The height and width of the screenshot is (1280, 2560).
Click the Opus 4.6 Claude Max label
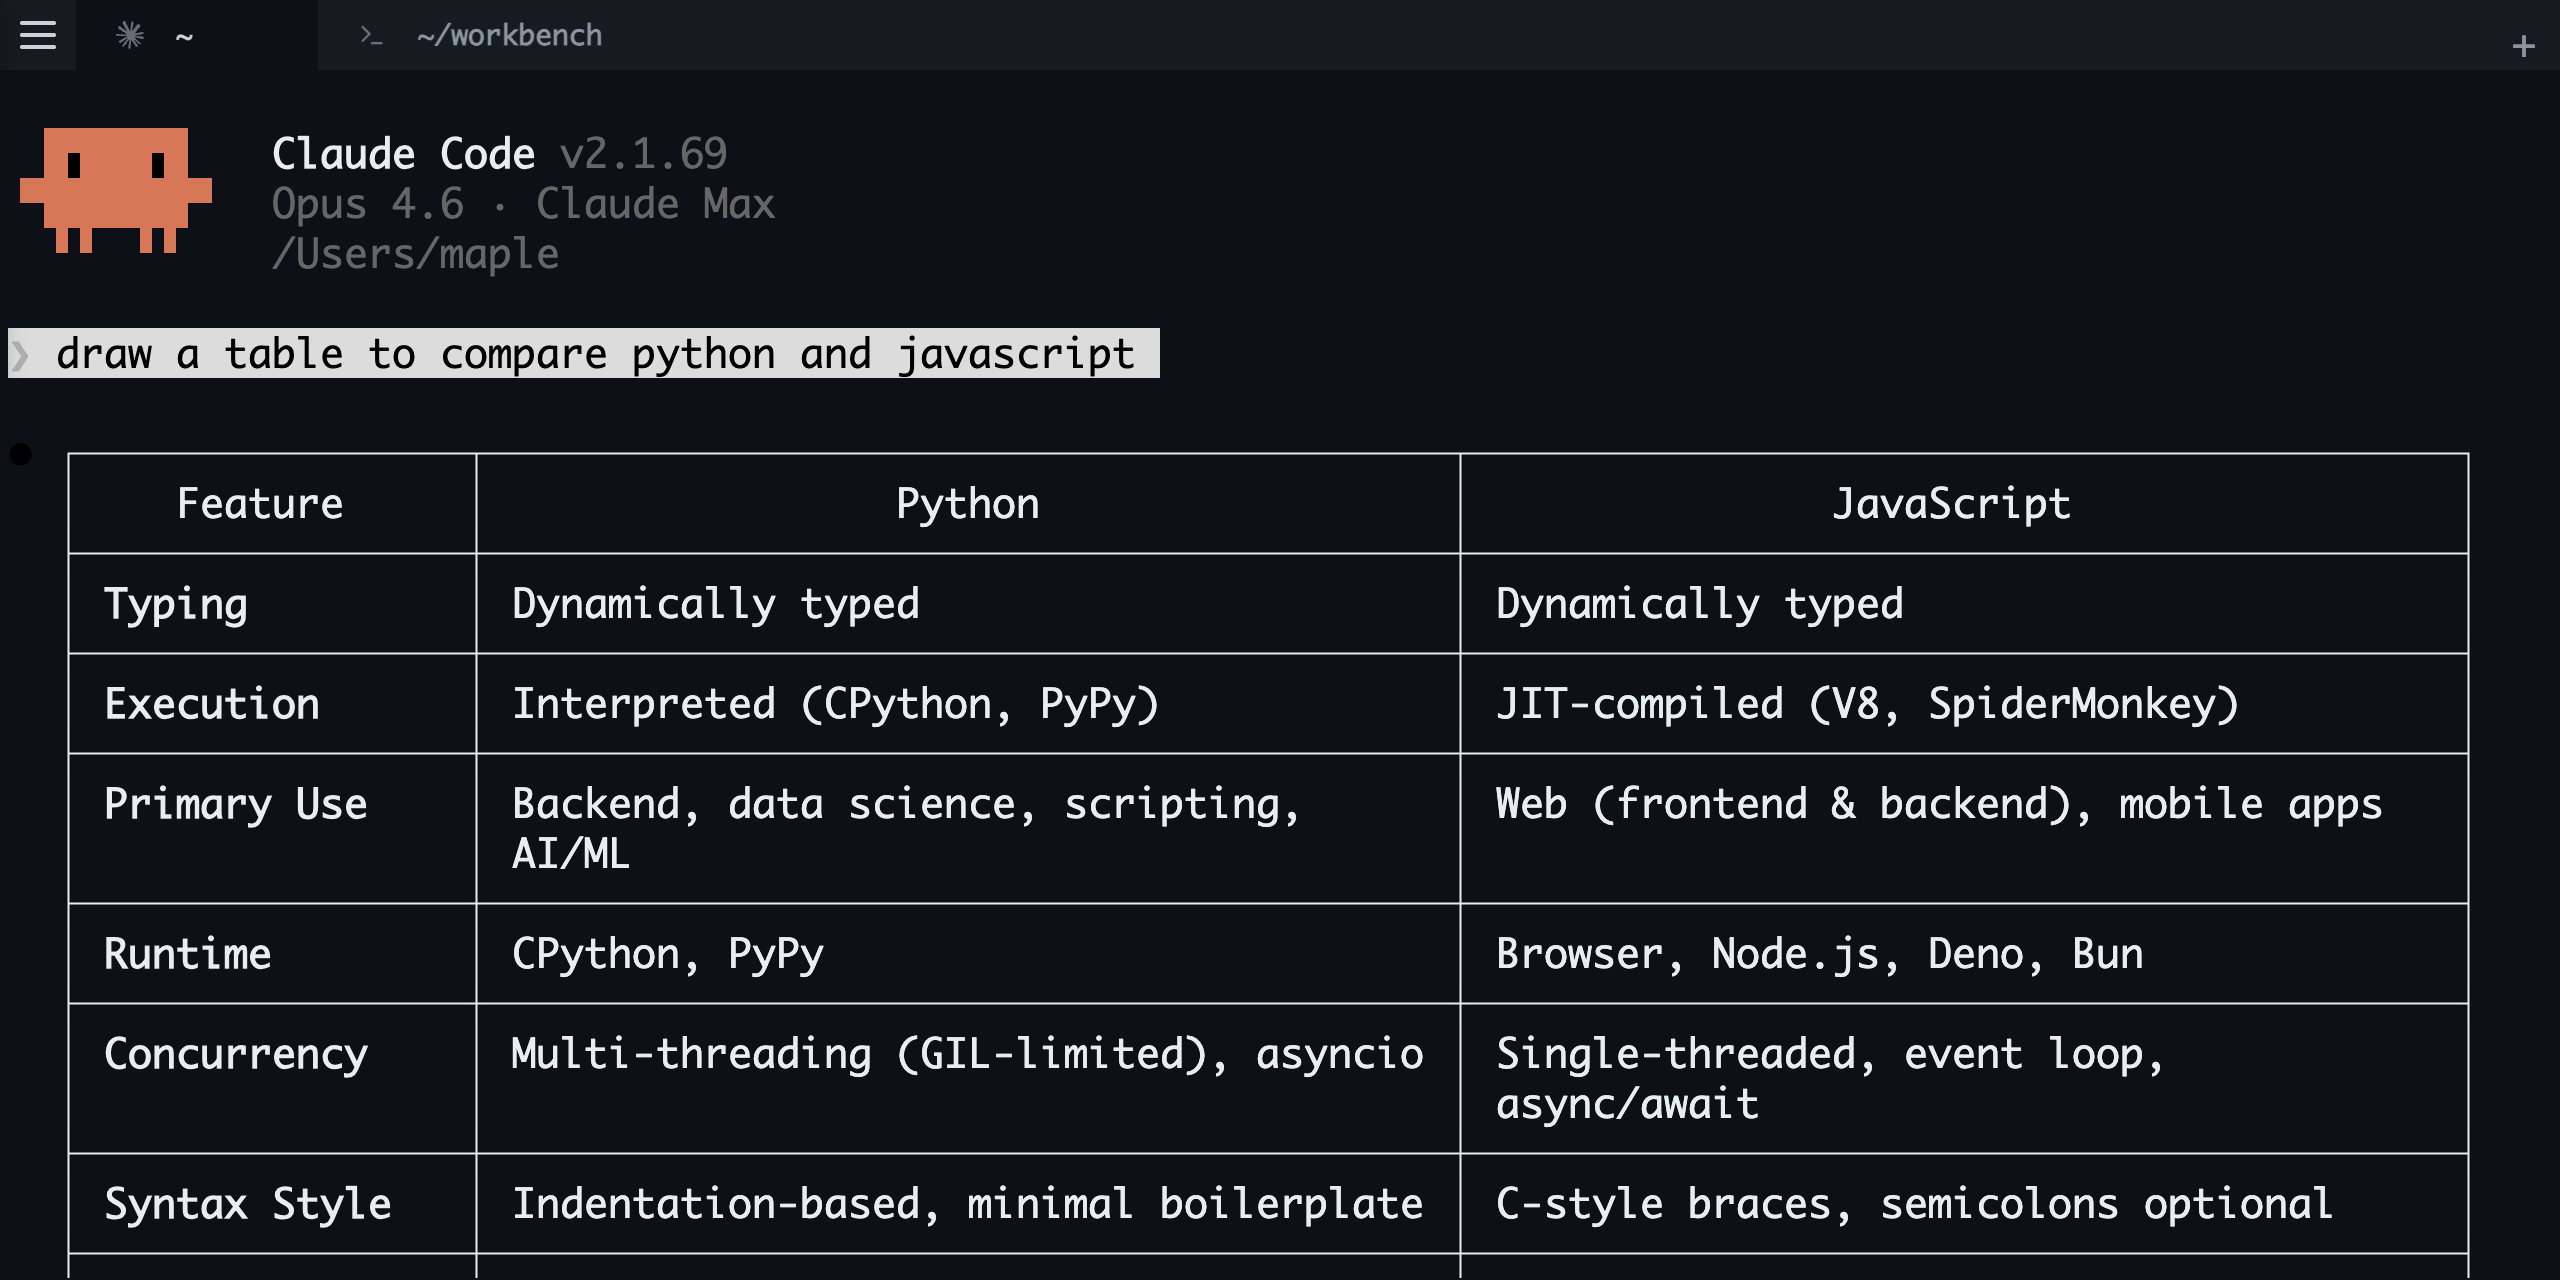pyautogui.click(x=524, y=203)
